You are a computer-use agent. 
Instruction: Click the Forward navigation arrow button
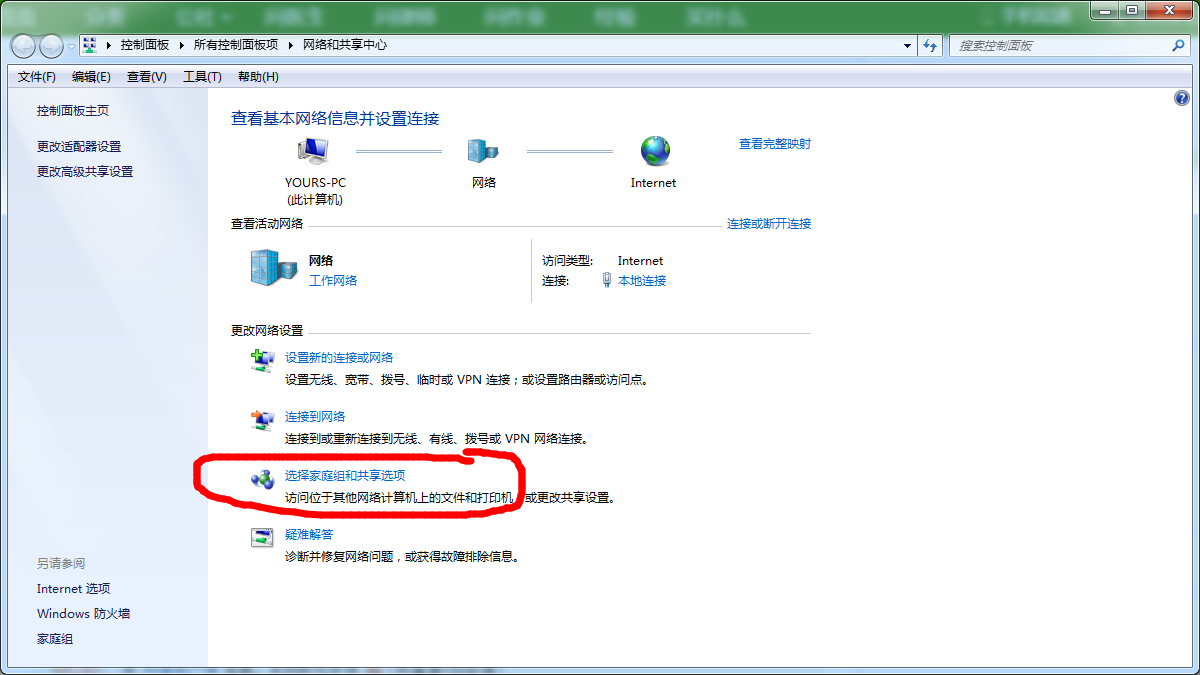51,46
